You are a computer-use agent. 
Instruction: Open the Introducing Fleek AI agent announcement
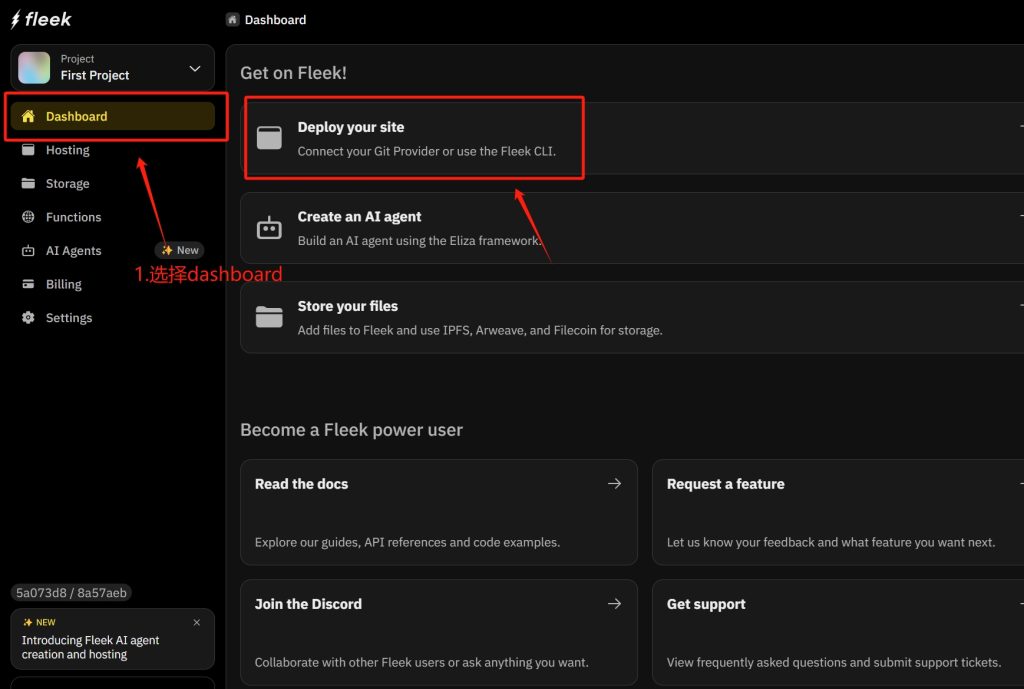point(112,639)
